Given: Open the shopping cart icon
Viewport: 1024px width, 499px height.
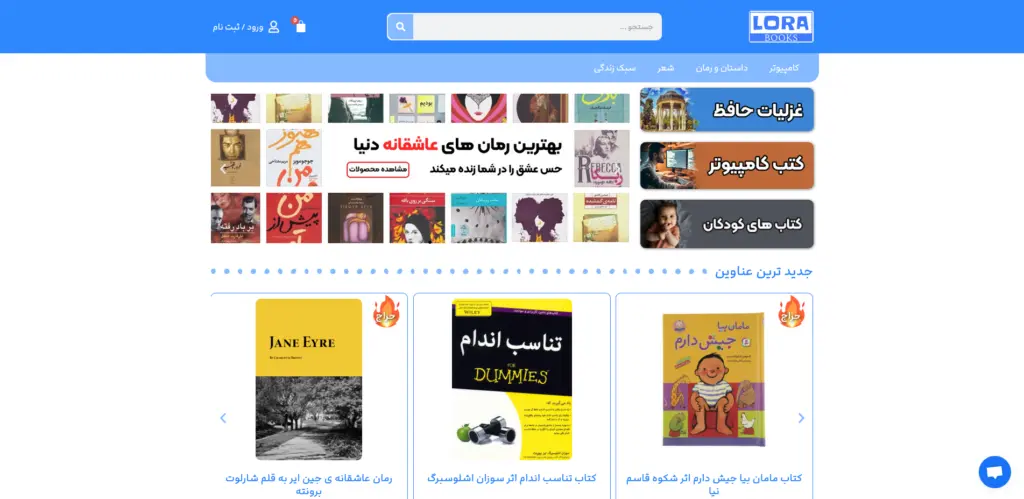Looking at the screenshot, I should tap(300, 26).
